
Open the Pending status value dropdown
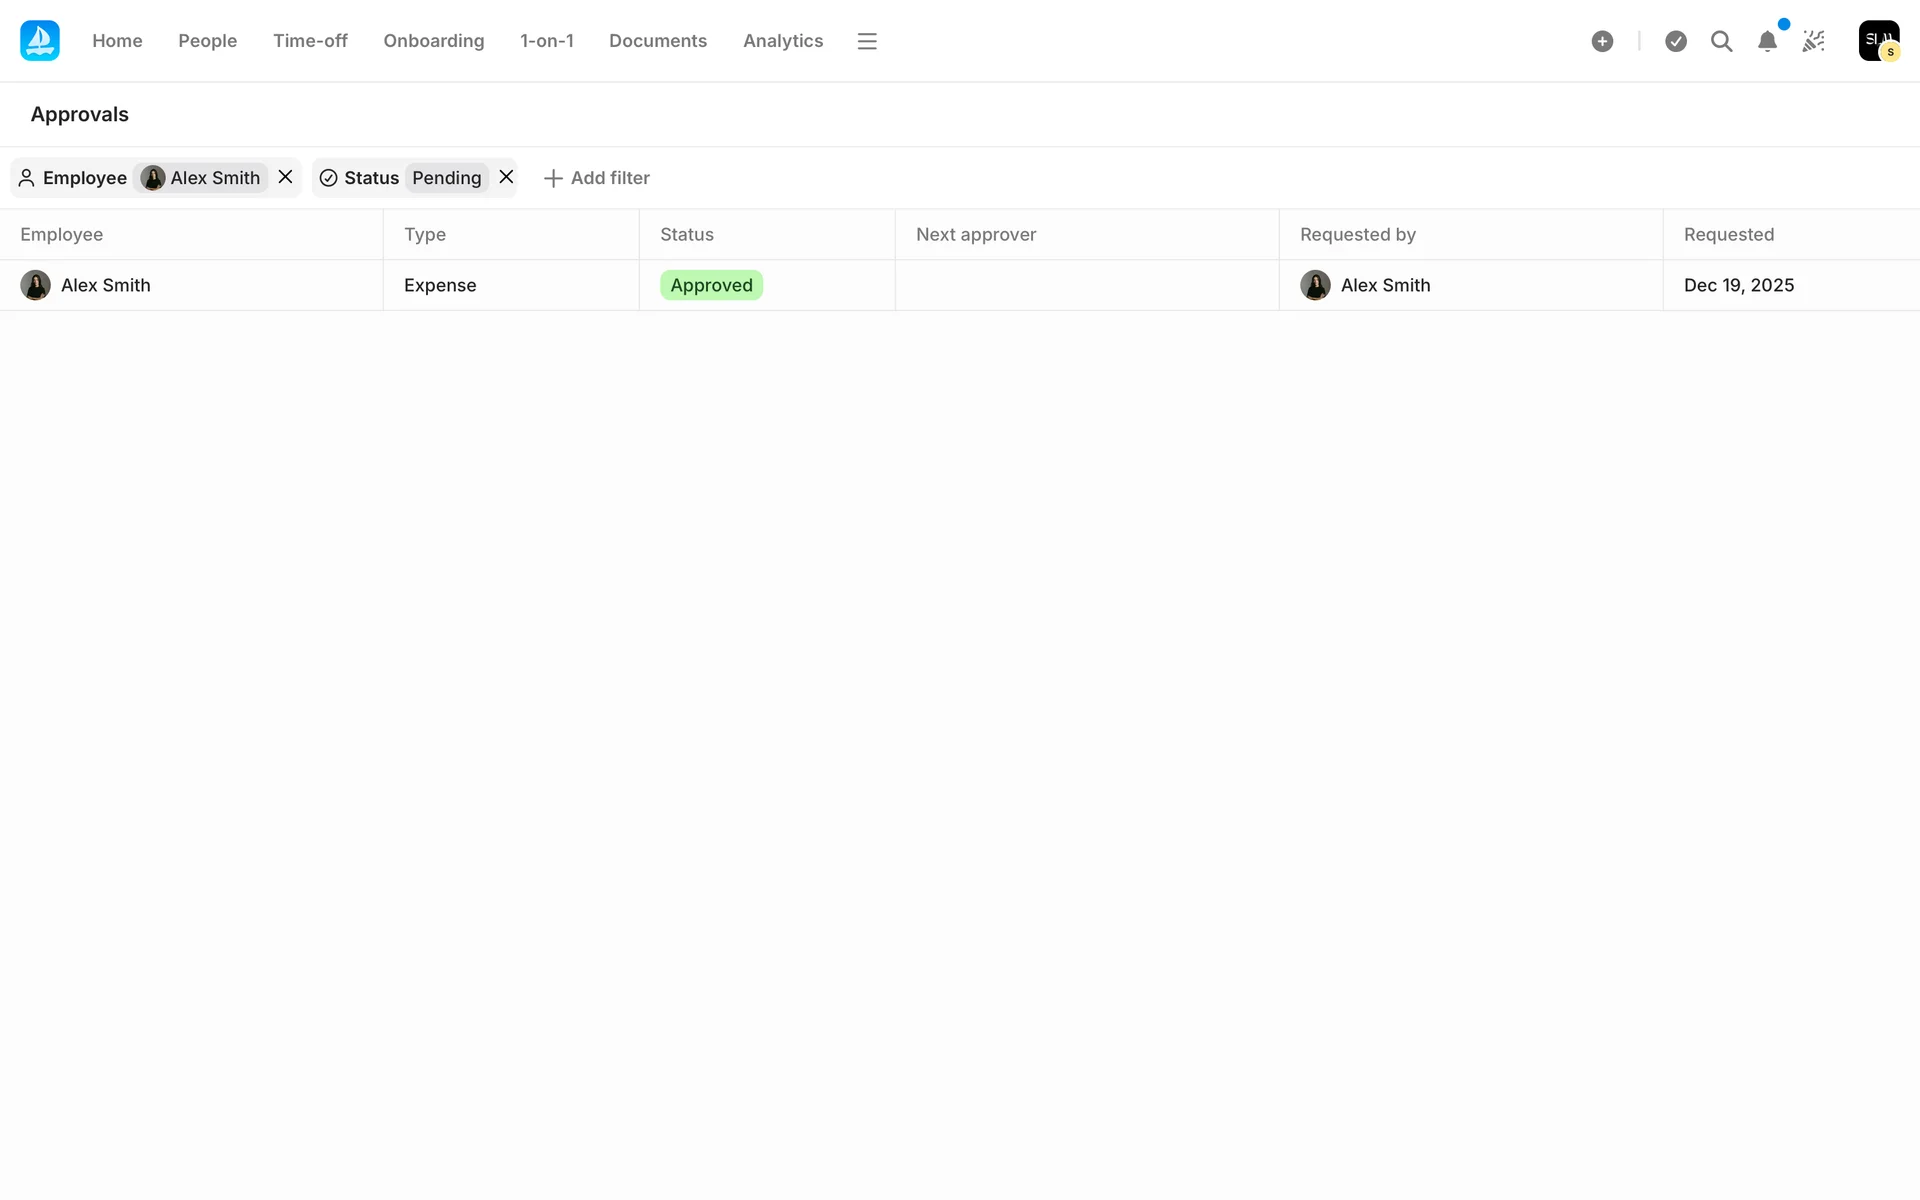[446, 178]
